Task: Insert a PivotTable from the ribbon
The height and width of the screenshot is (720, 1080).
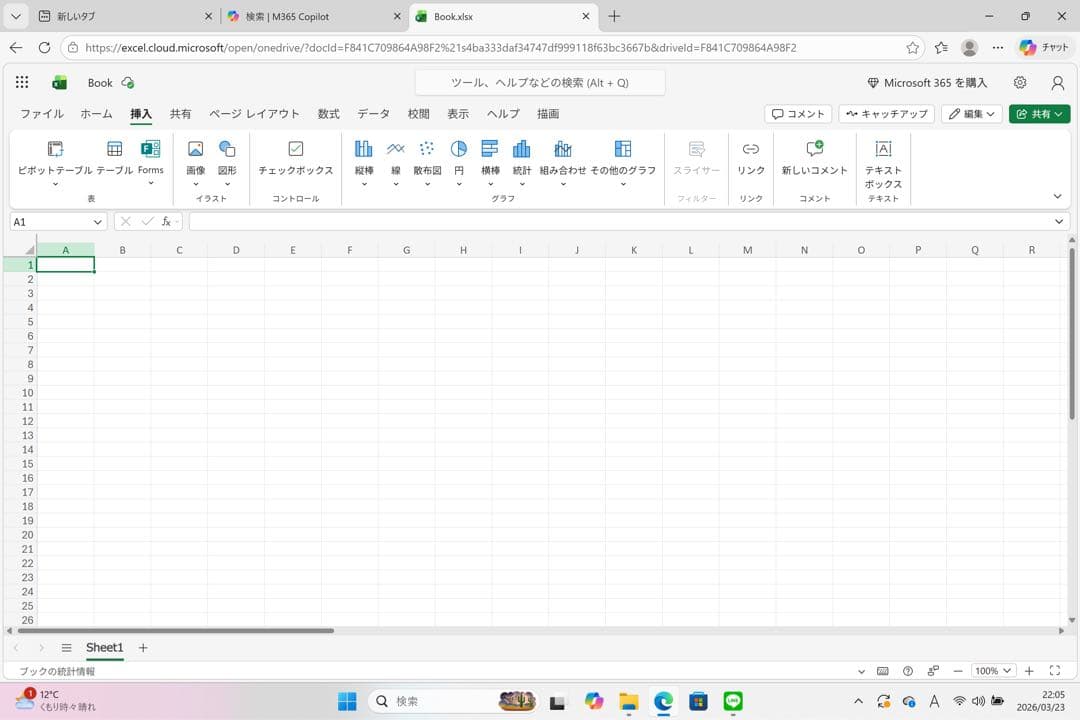Action: pos(55,156)
